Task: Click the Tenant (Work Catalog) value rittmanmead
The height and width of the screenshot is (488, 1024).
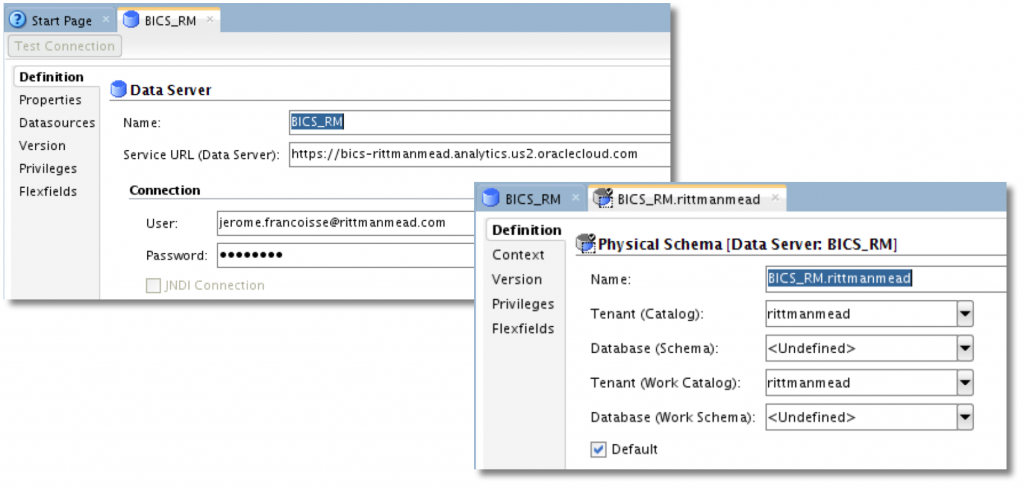Action: [809, 383]
